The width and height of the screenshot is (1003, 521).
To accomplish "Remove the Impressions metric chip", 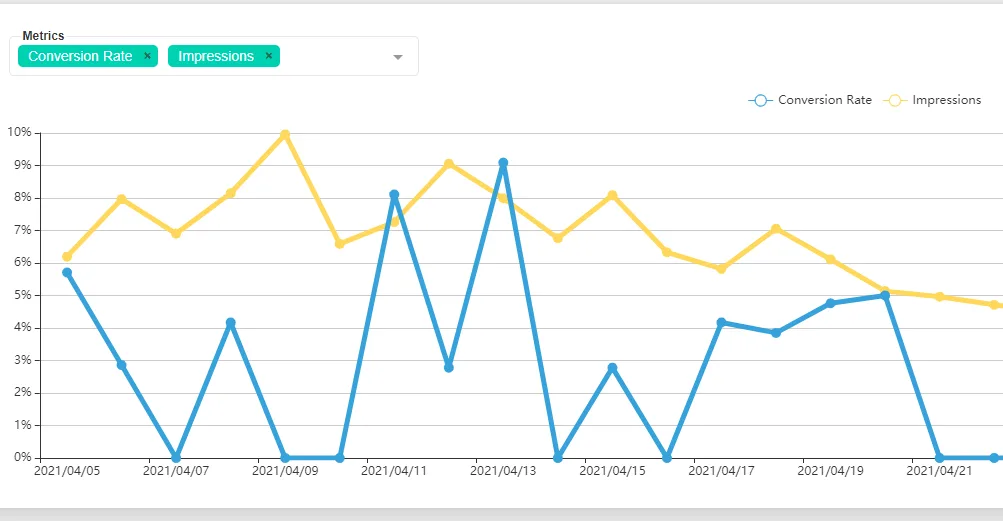I will (269, 56).
